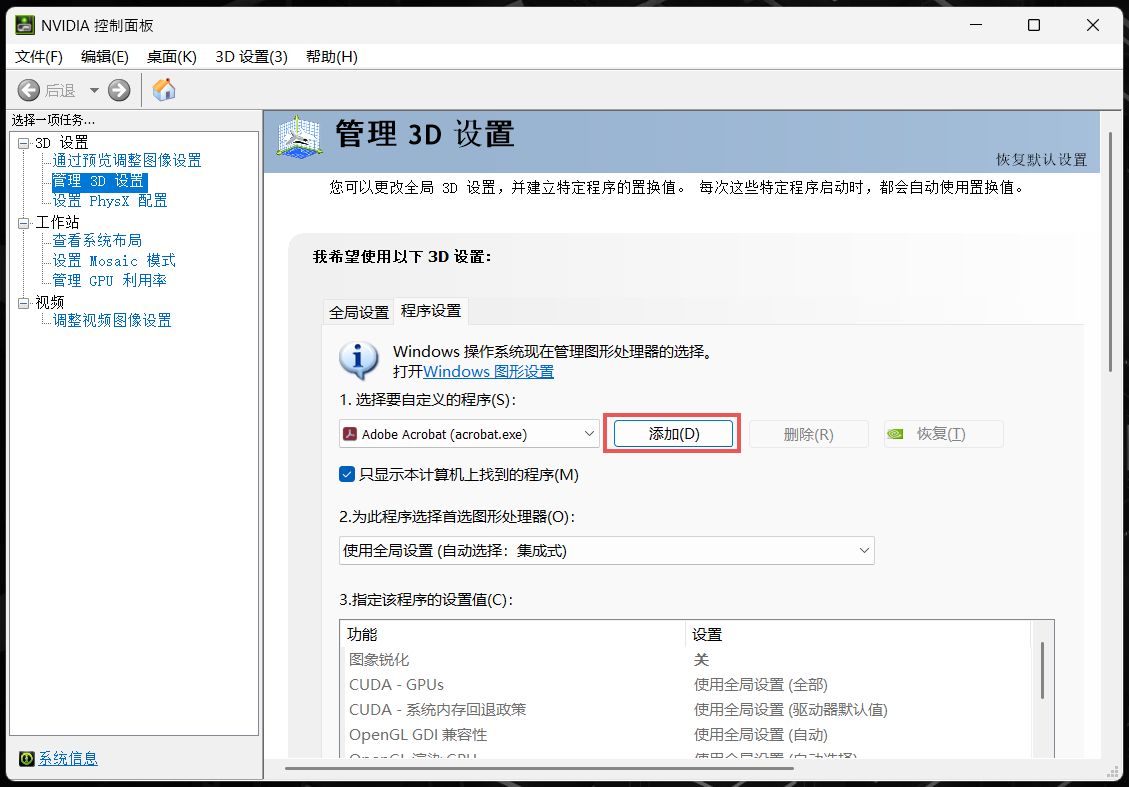Click the Home icon in toolbar
Viewport: 1129px width, 787px height.
click(164, 89)
